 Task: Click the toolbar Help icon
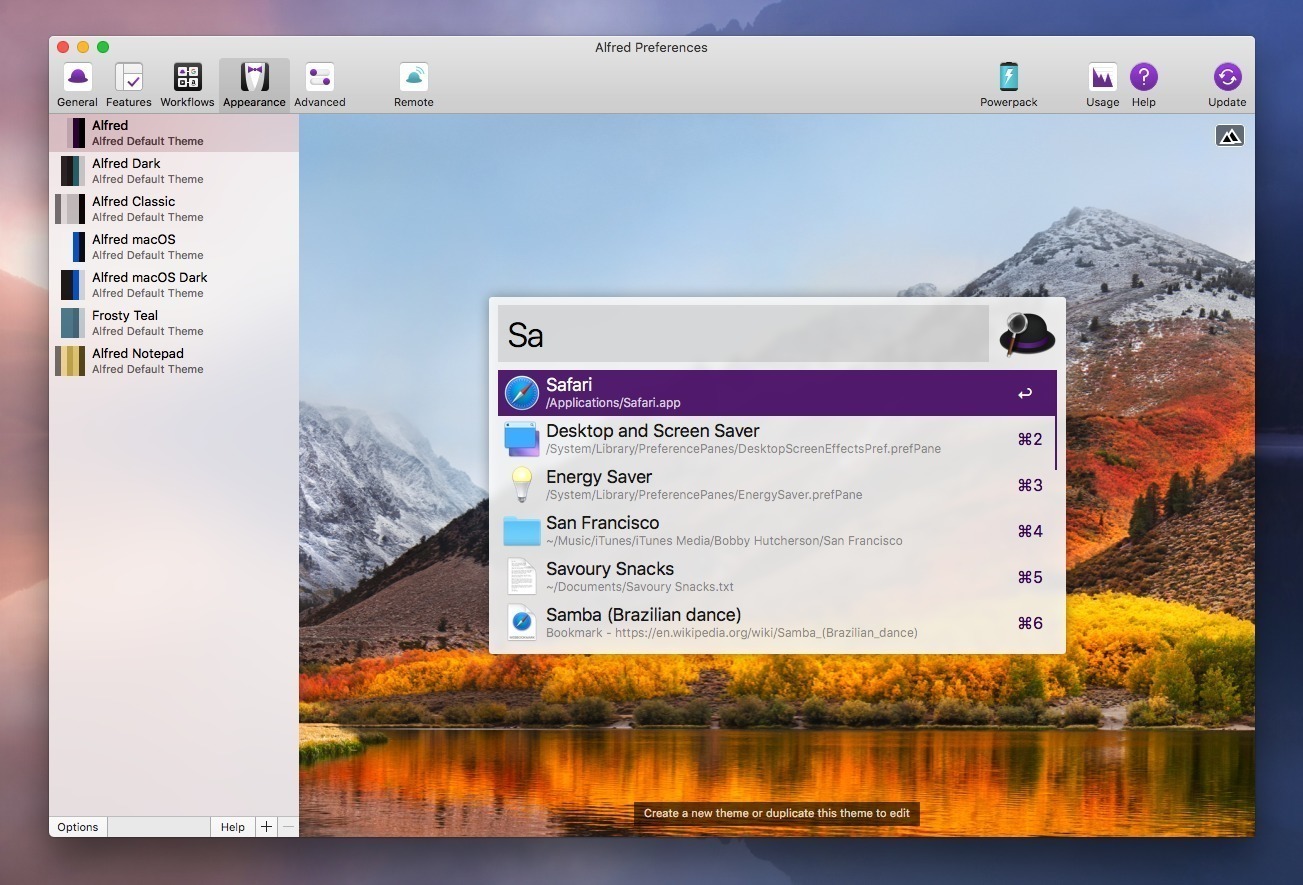tap(1143, 85)
